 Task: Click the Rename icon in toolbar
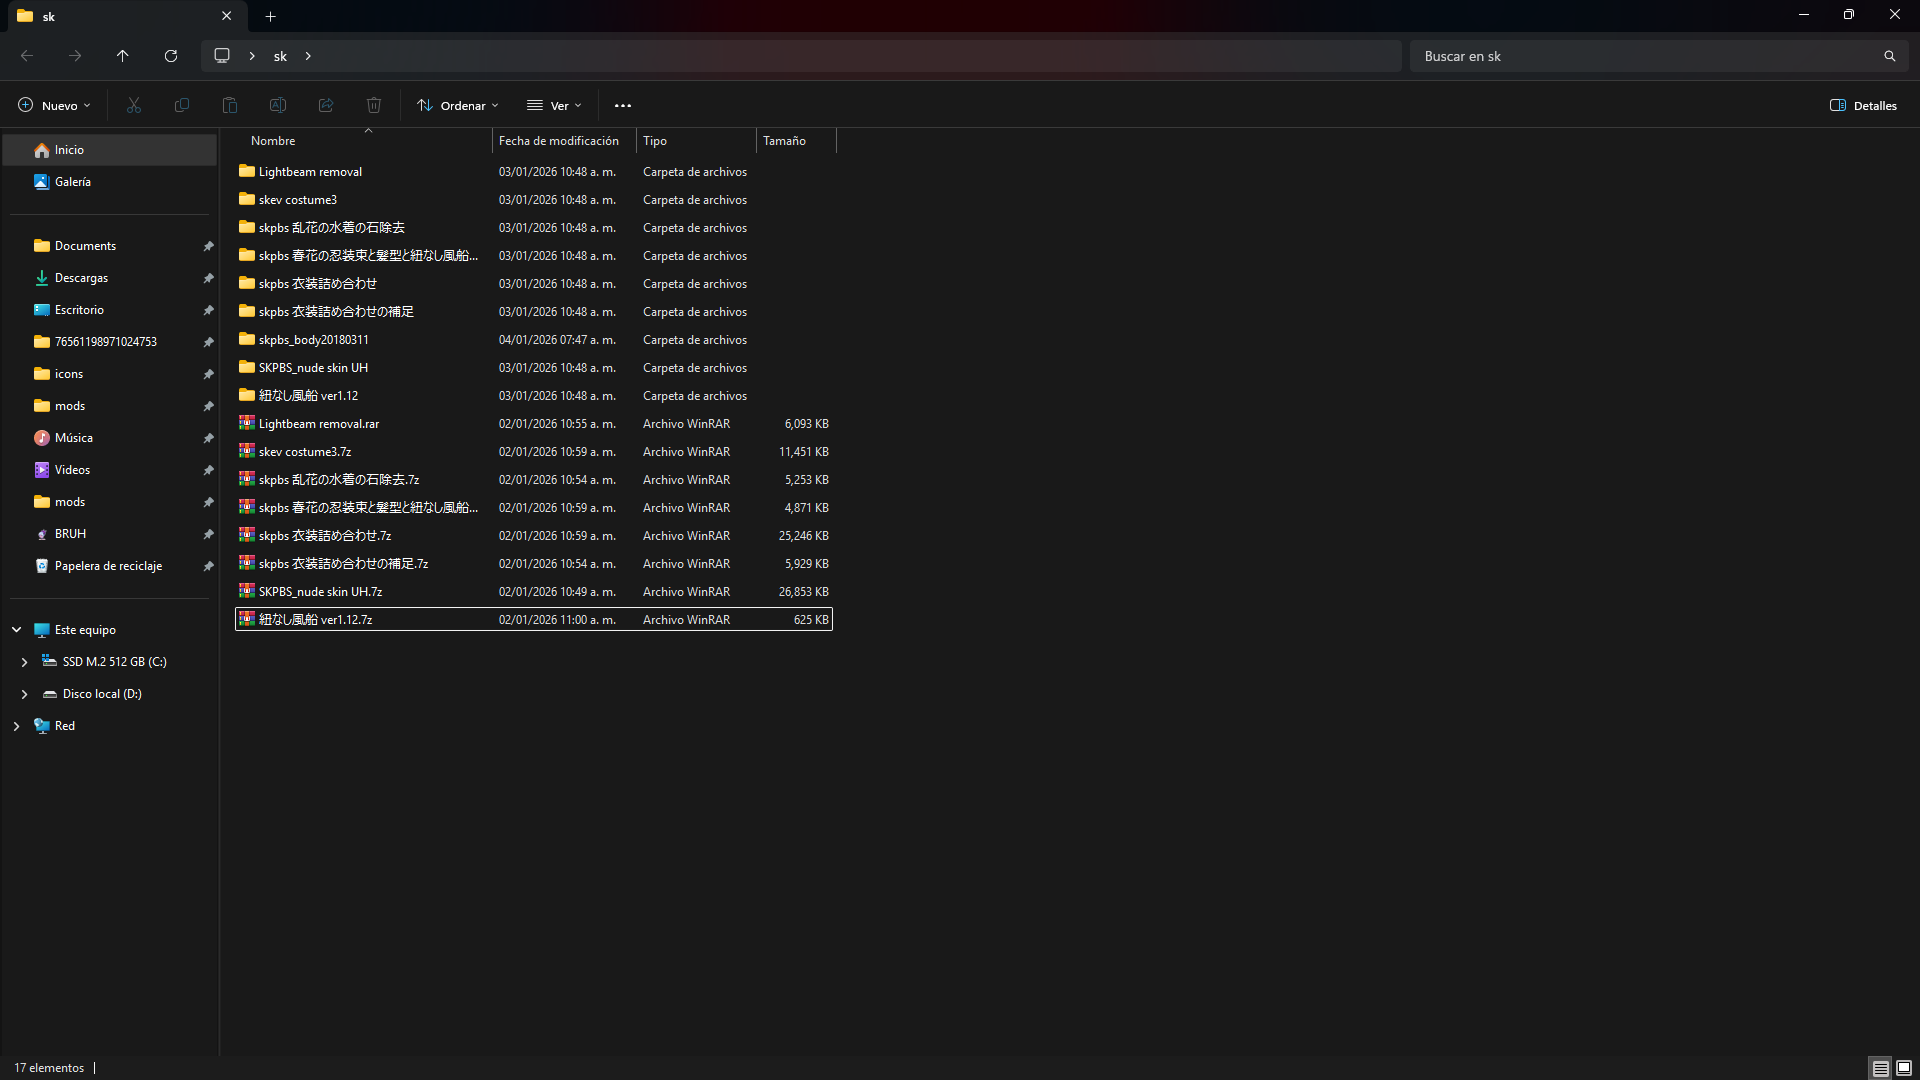pyautogui.click(x=278, y=105)
